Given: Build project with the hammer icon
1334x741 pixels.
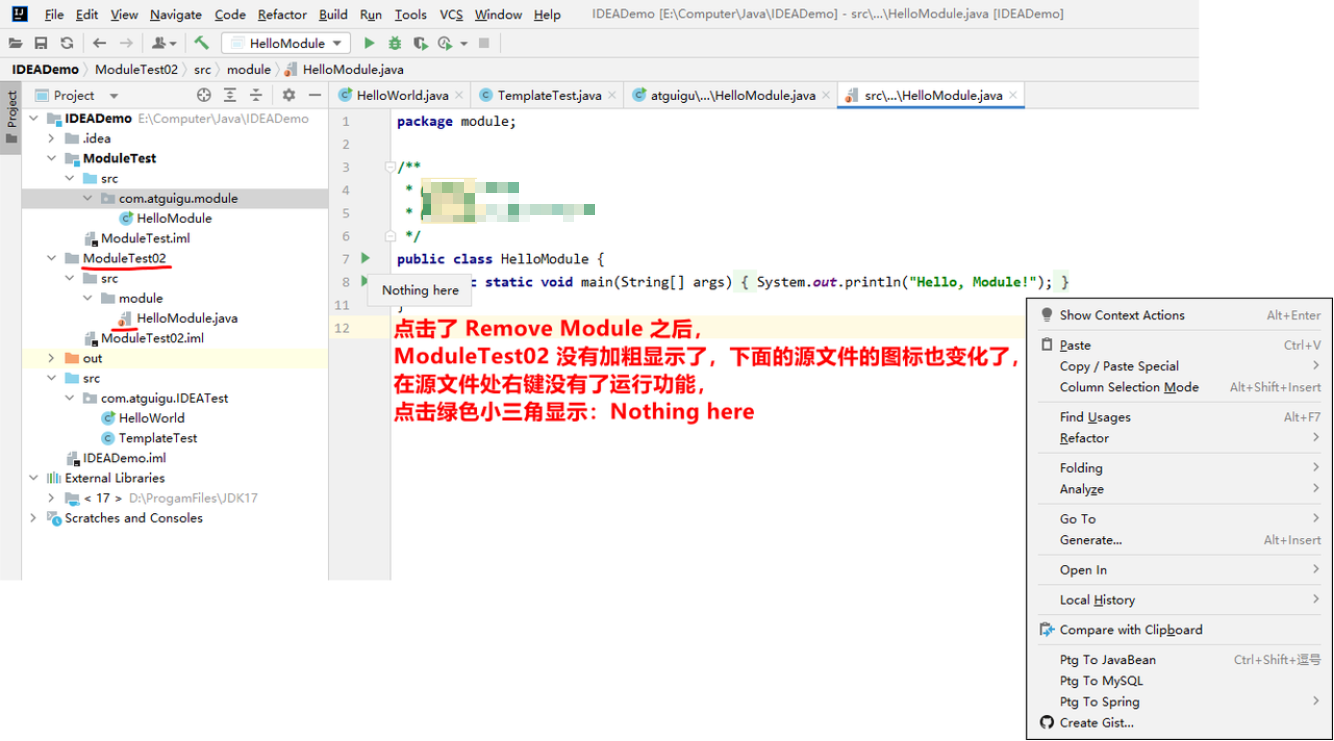Looking at the screenshot, I should coord(202,43).
